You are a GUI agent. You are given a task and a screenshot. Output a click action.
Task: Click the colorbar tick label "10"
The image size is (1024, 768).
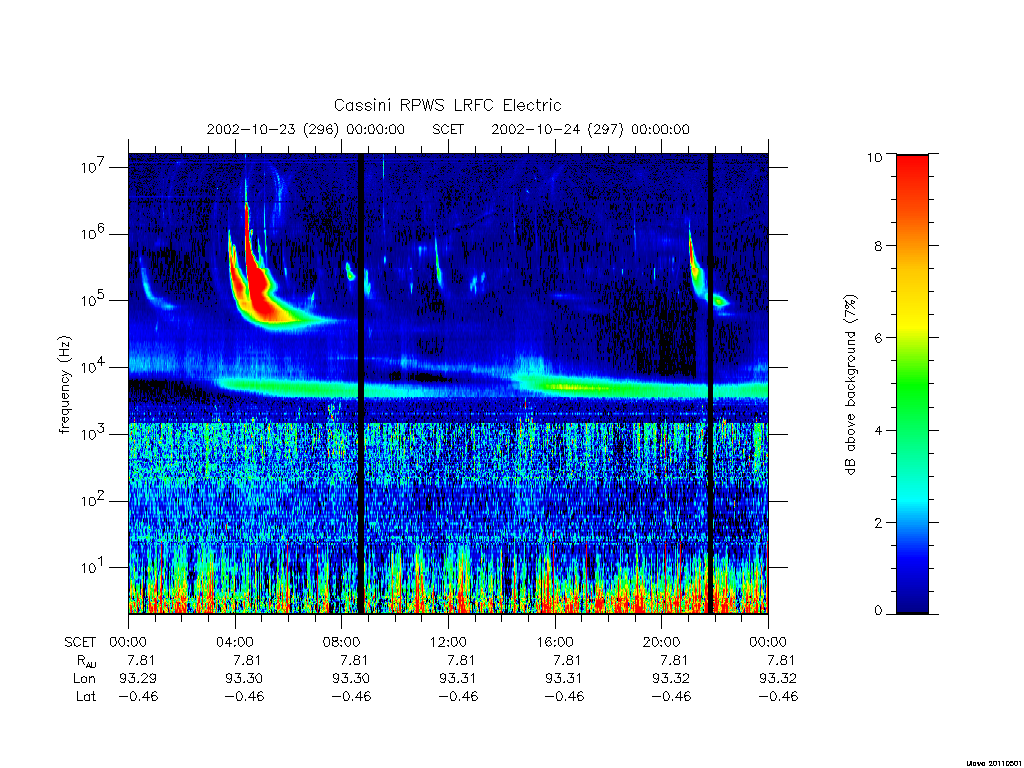coord(874,157)
